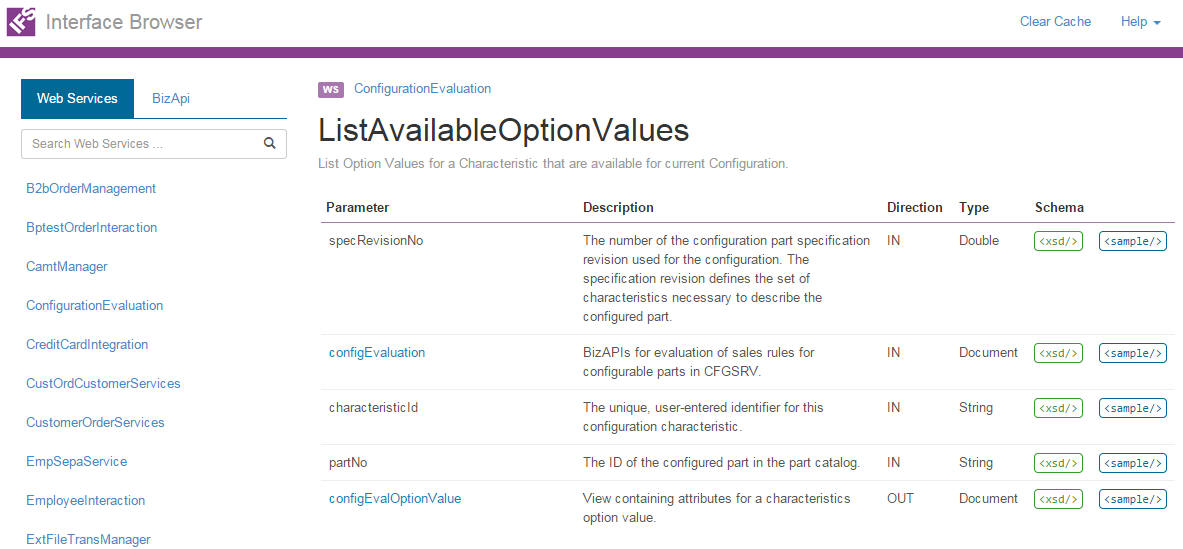Expand the Help dropdown menu
Screen dimensions: 1183x549
(1140, 21)
